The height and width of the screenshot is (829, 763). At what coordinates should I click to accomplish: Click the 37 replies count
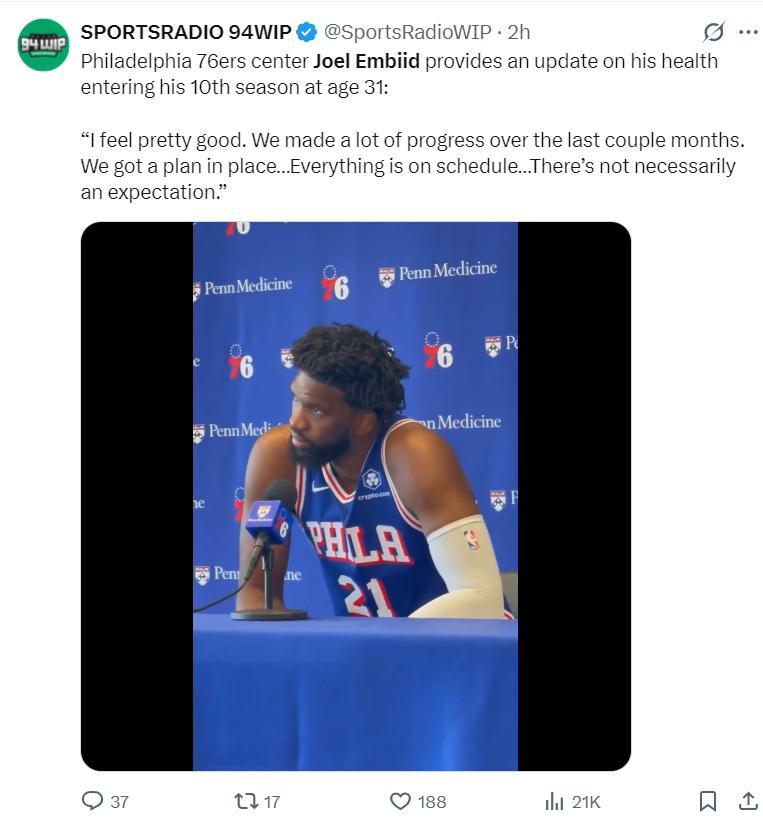[x=119, y=802]
